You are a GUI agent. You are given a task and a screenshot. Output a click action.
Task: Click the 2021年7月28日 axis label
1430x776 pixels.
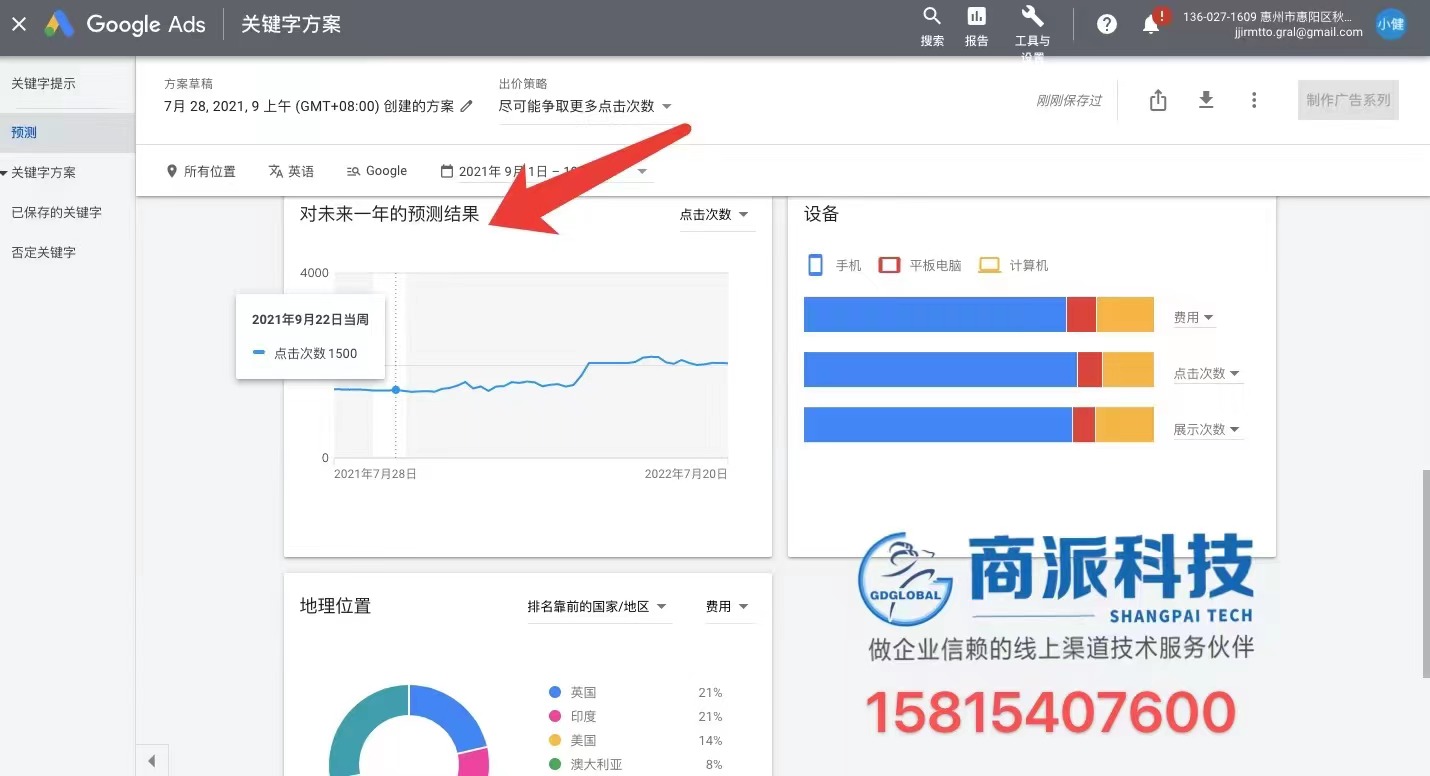click(x=375, y=474)
